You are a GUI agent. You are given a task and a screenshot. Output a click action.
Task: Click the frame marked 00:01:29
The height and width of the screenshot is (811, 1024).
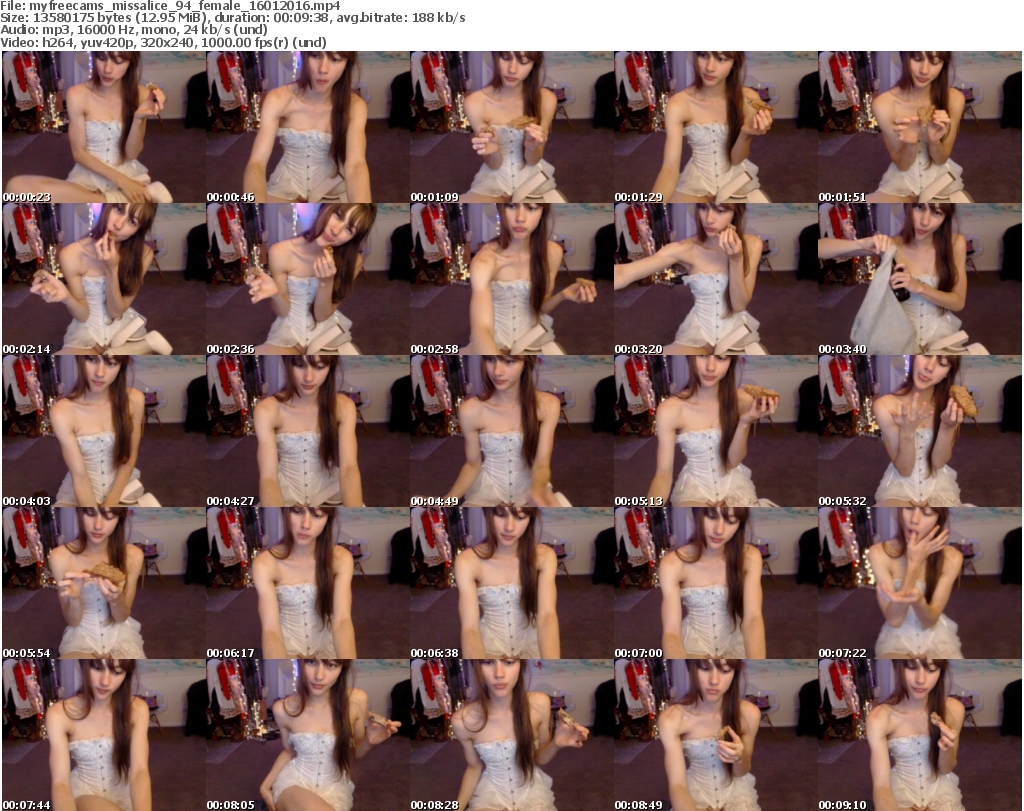coord(716,127)
